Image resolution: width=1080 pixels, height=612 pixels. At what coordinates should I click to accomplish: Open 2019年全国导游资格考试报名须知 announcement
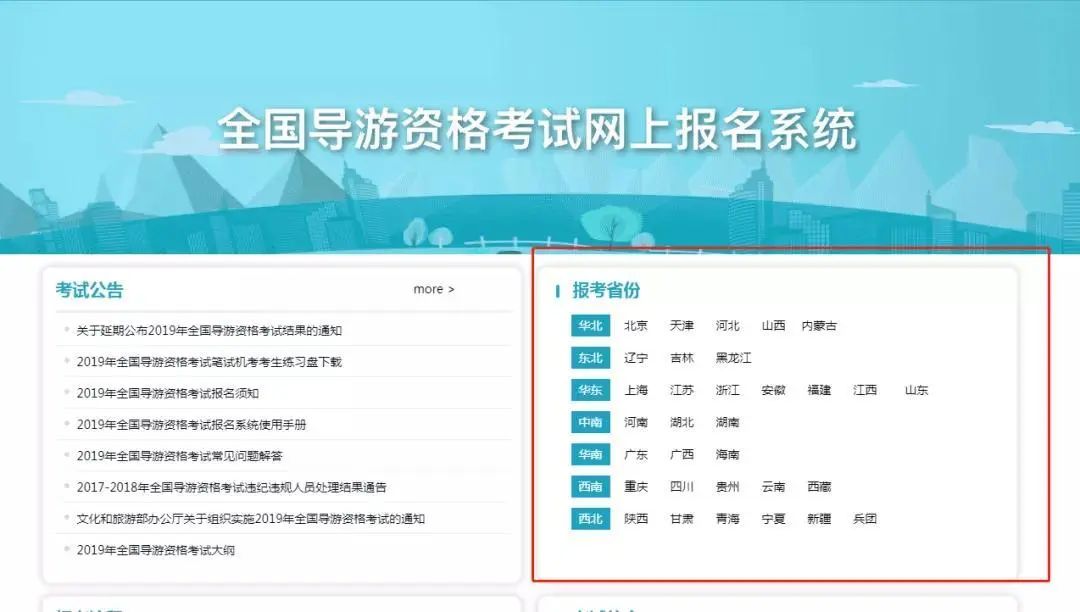pyautogui.click(x=167, y=393)
